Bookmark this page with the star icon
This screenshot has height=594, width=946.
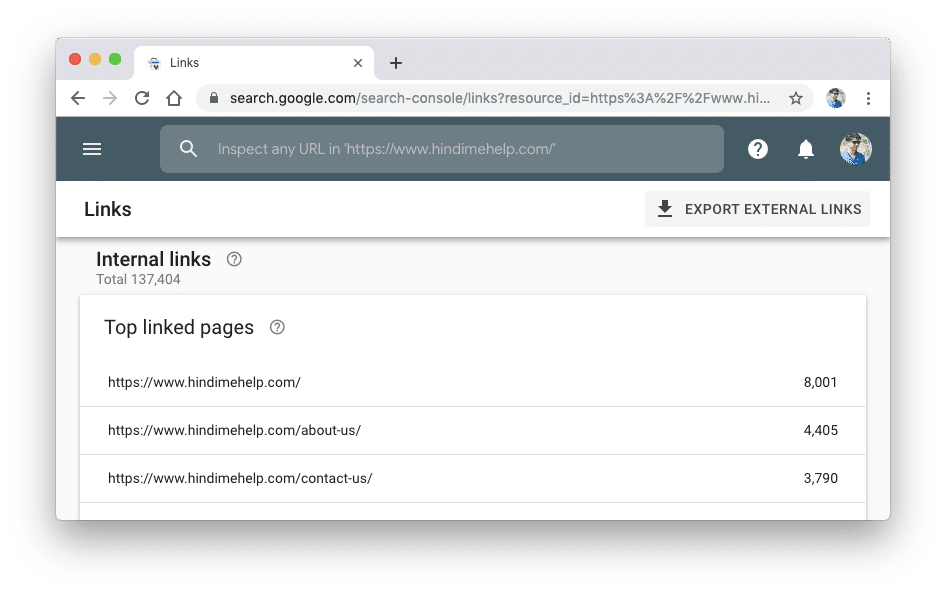[796, 98]
